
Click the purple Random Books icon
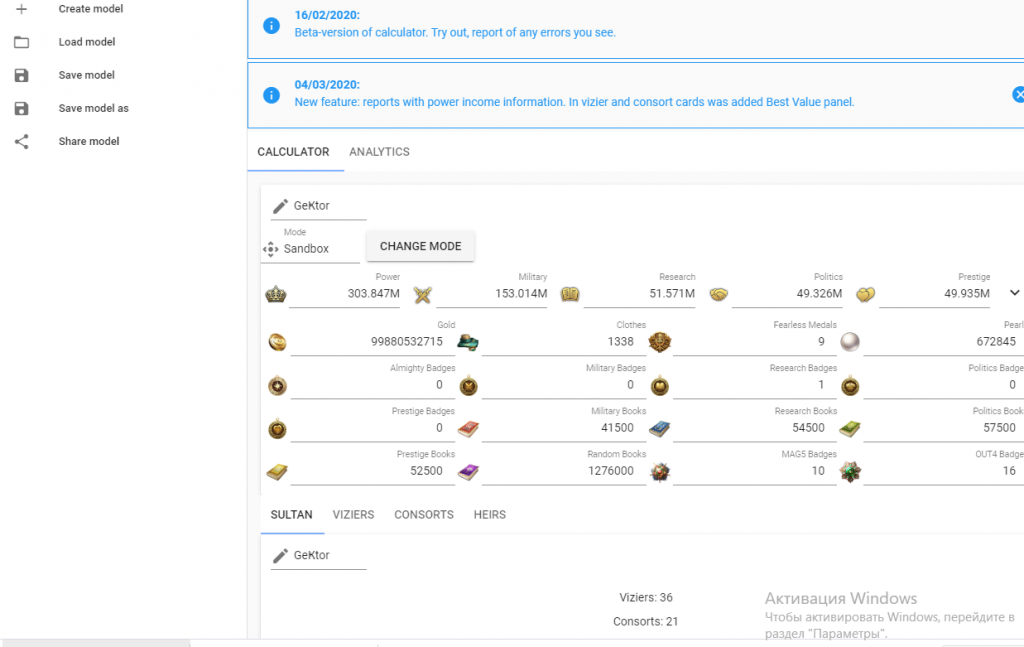pyautogui.click(x=468, y=471)
